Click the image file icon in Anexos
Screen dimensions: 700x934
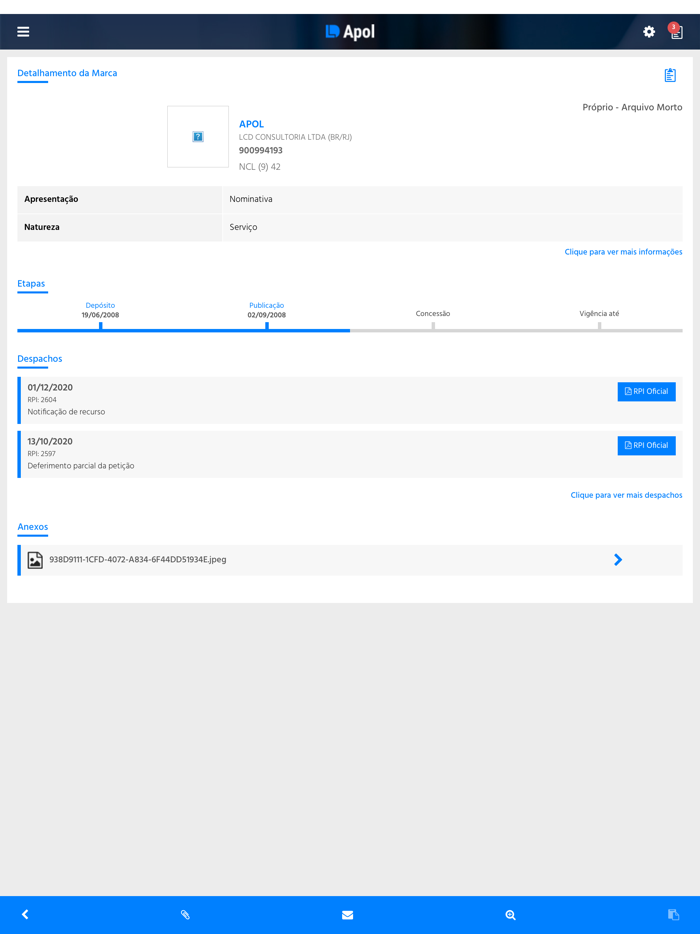[x=35, y=560]
